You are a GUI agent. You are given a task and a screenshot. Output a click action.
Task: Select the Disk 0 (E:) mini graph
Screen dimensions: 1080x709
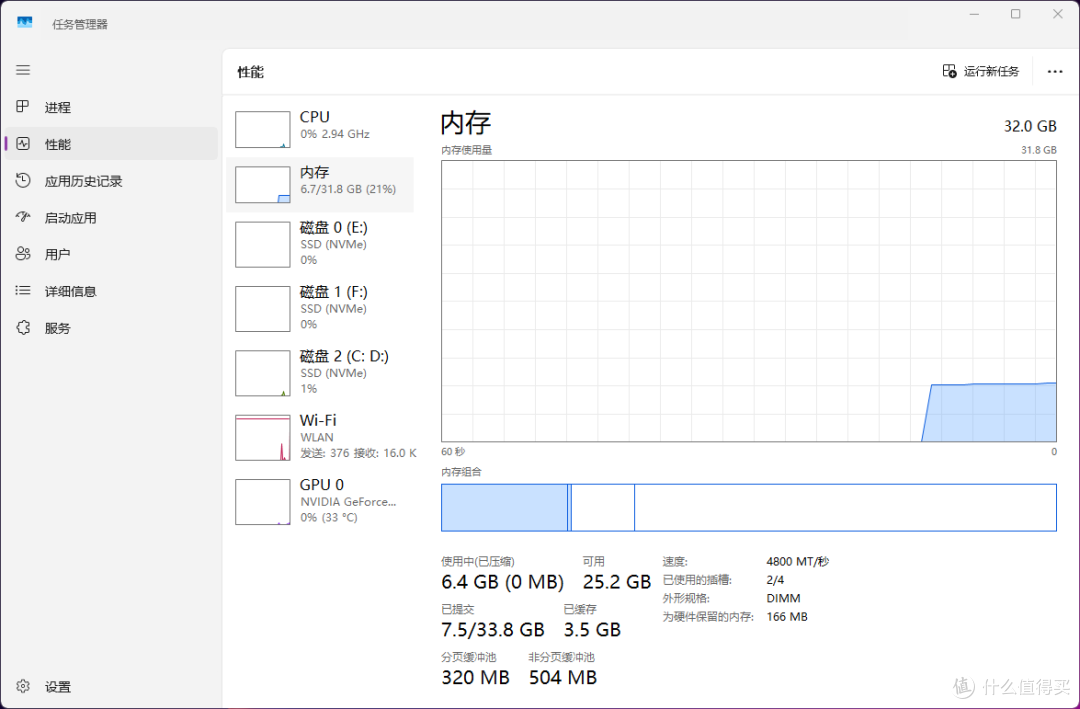(x=262, y=245)
